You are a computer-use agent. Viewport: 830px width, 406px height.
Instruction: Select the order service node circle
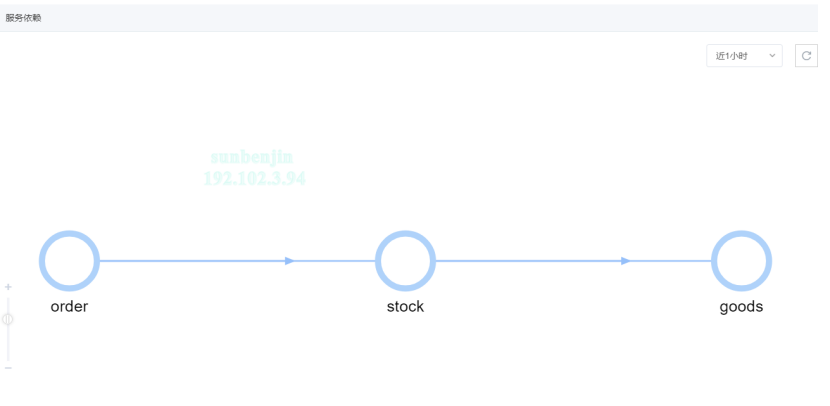tap(69, 261)
